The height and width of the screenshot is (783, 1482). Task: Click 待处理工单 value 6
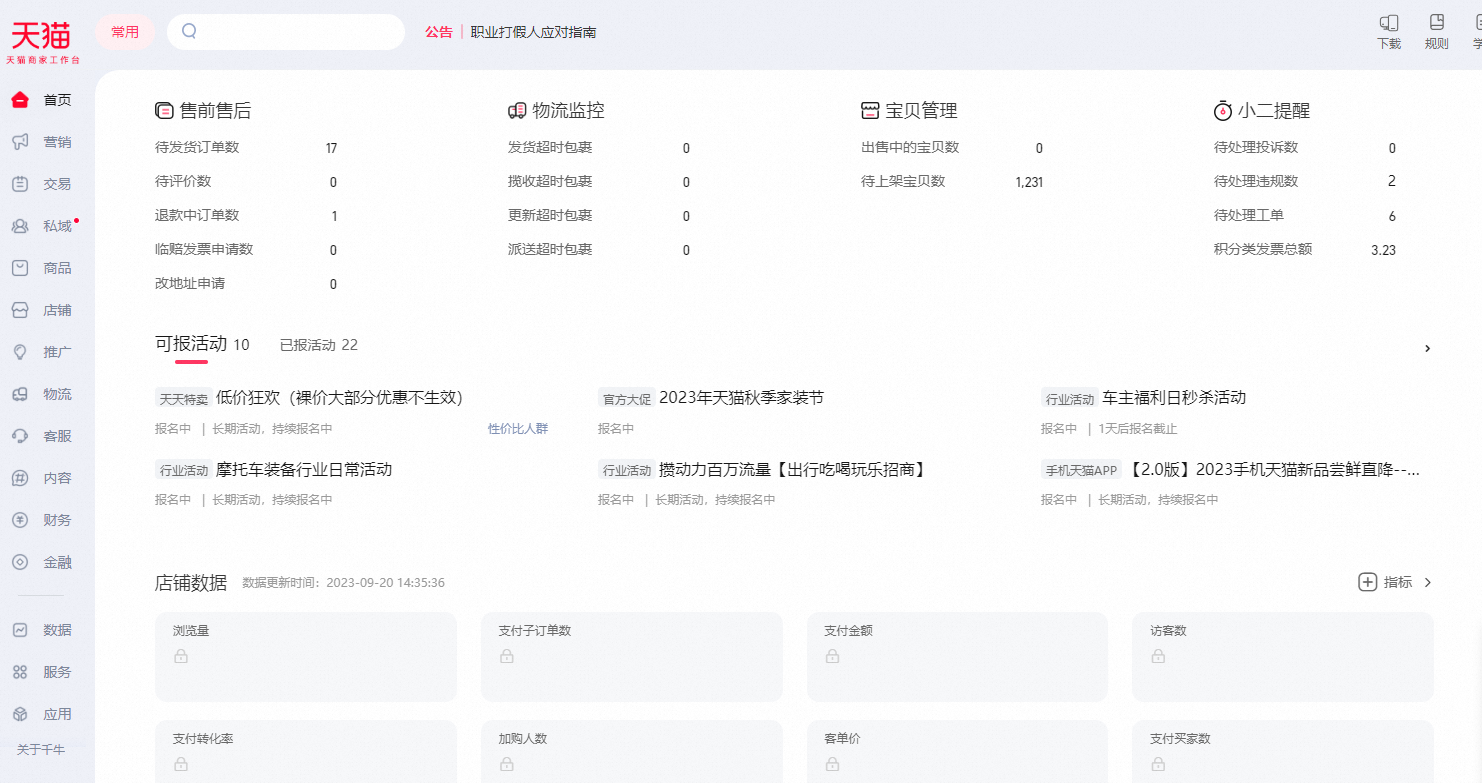point(1392,216)
